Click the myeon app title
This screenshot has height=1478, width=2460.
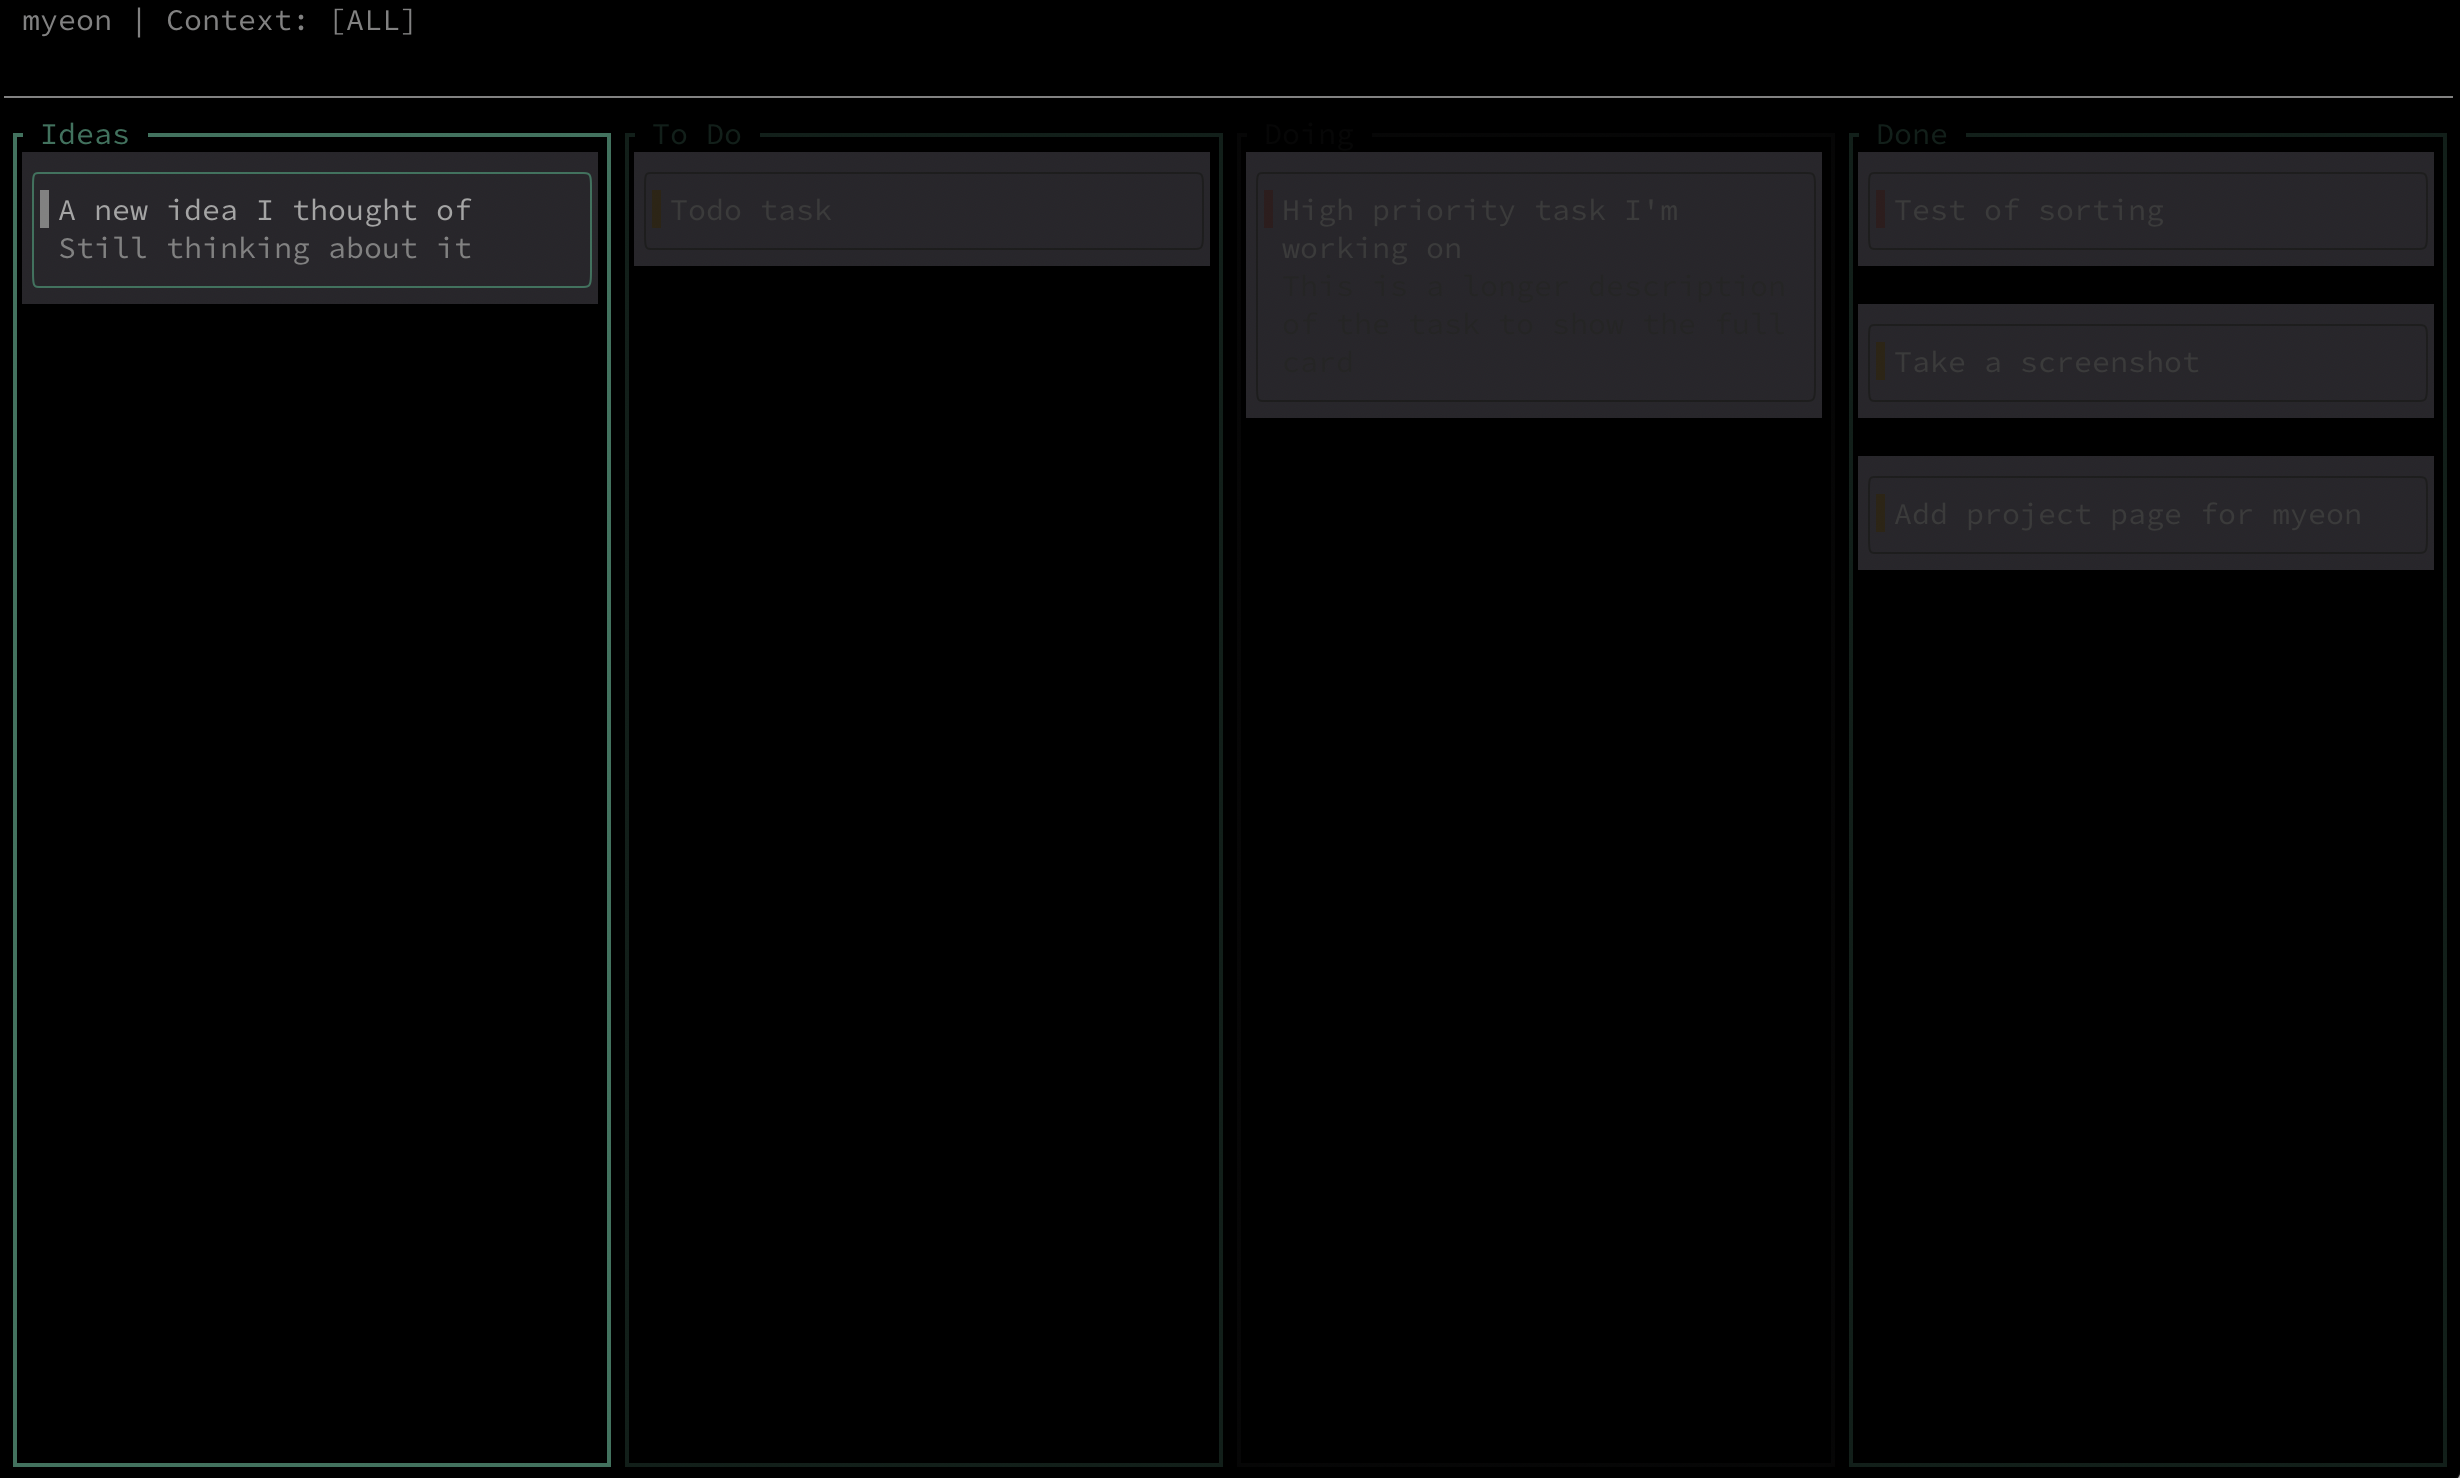pyautogui.click(x=67, y=21)
